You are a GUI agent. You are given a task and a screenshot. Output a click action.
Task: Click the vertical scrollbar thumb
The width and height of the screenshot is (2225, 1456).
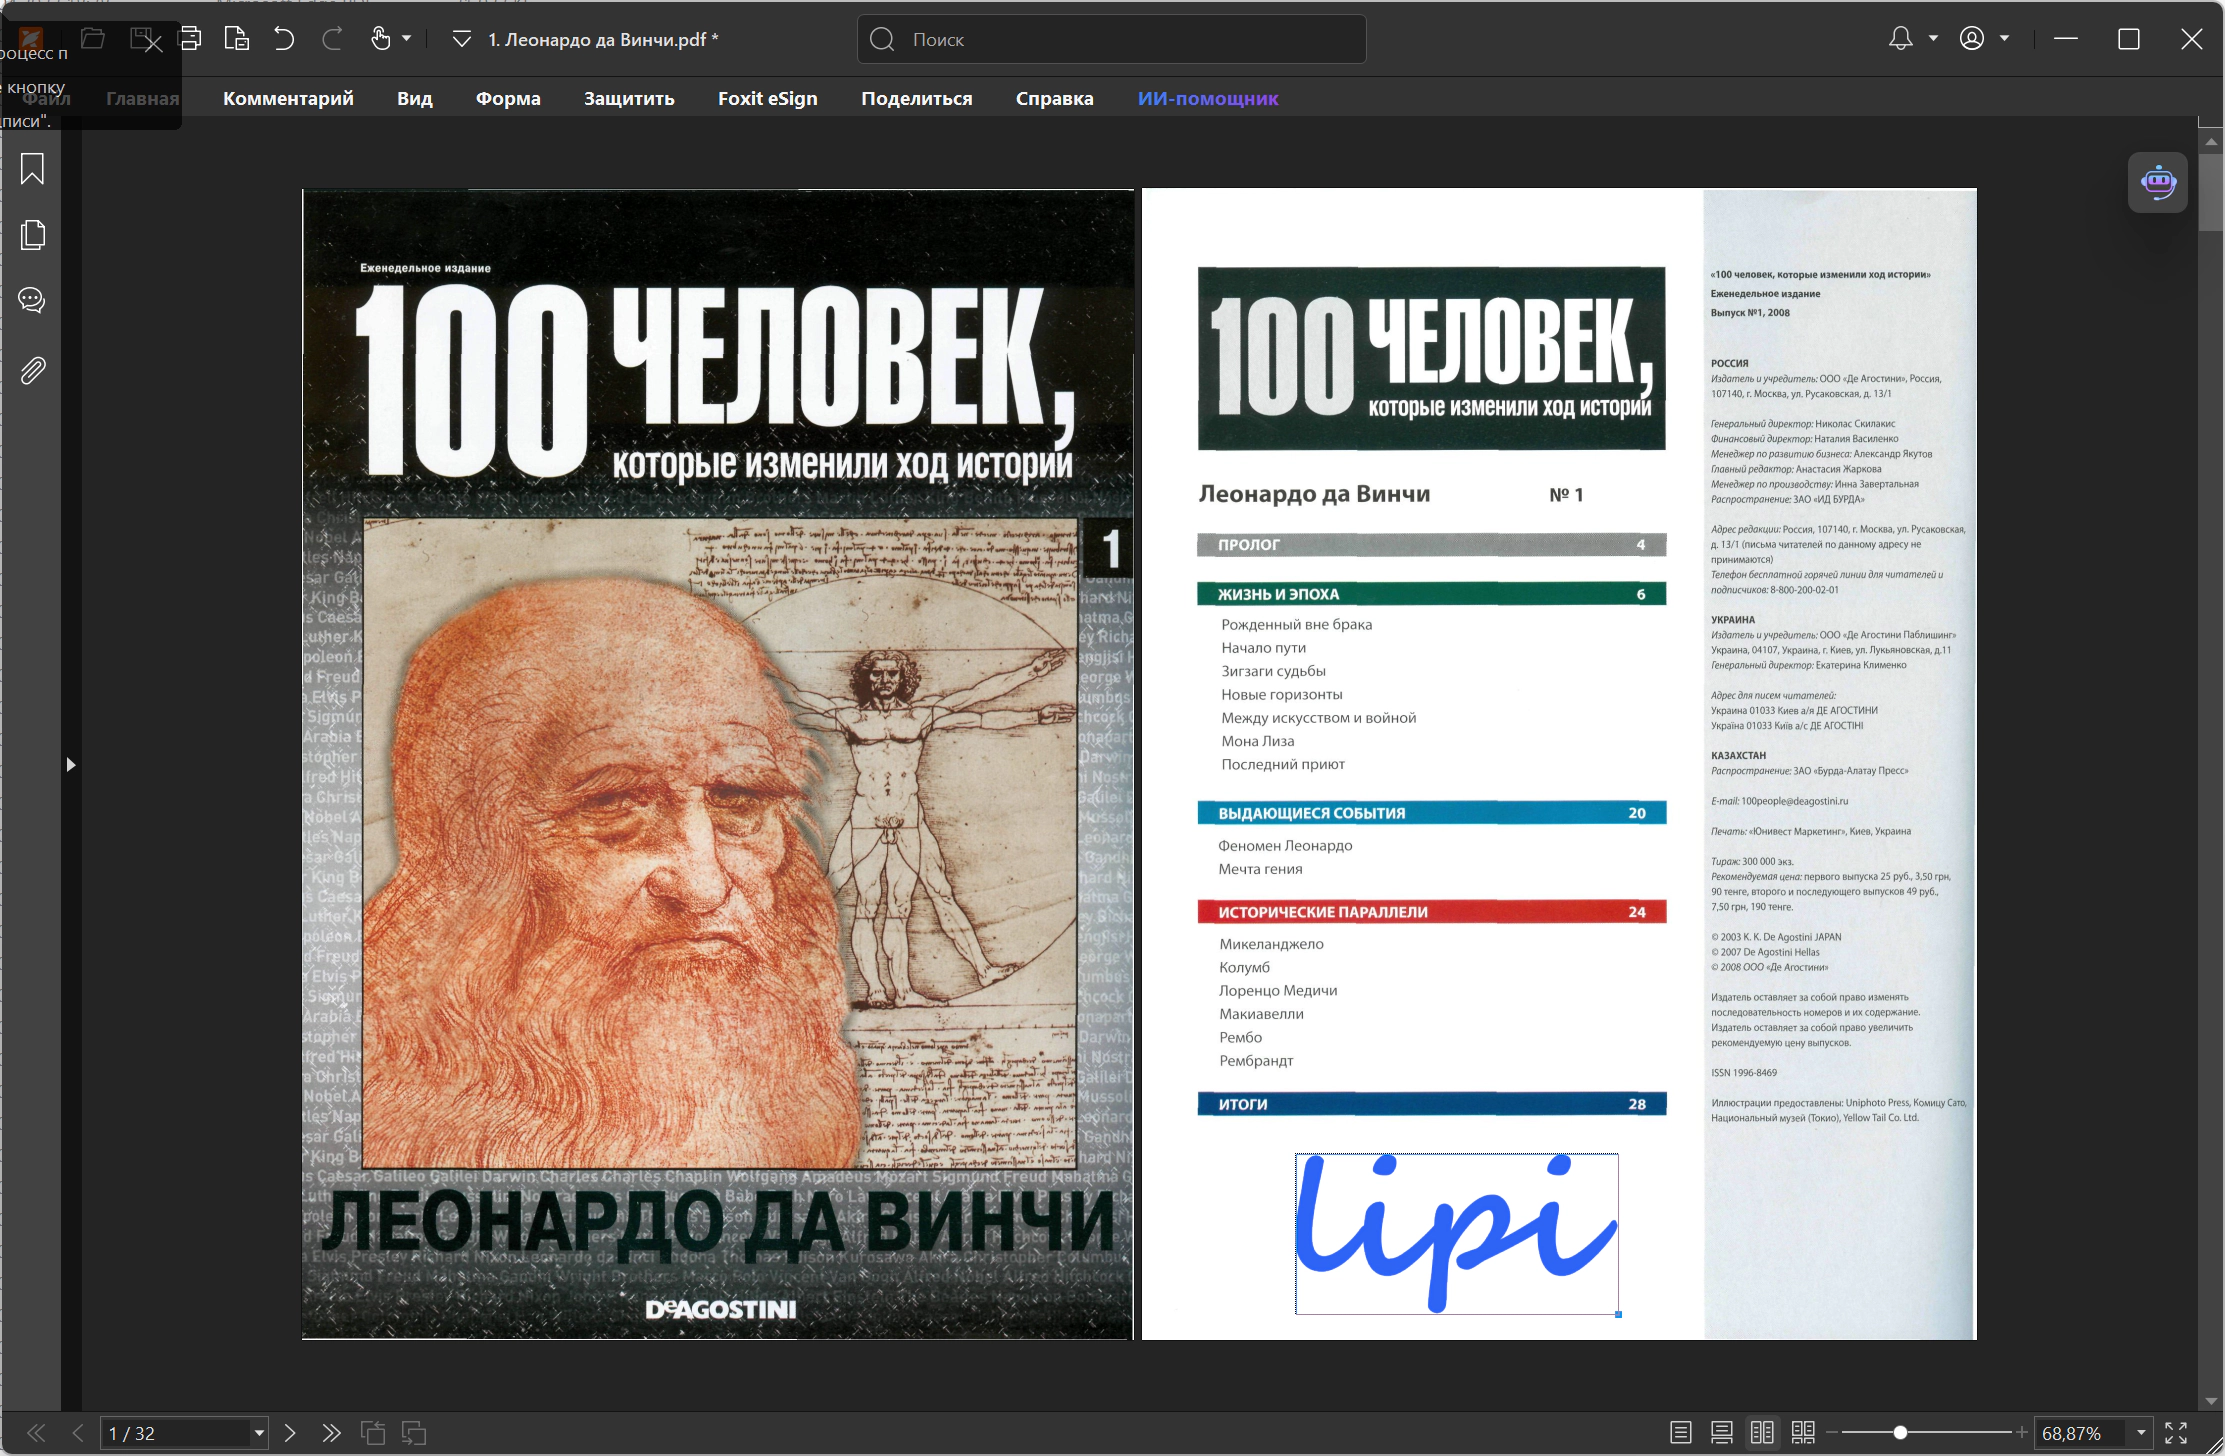pyautogui.click(x=2210, y=192)
